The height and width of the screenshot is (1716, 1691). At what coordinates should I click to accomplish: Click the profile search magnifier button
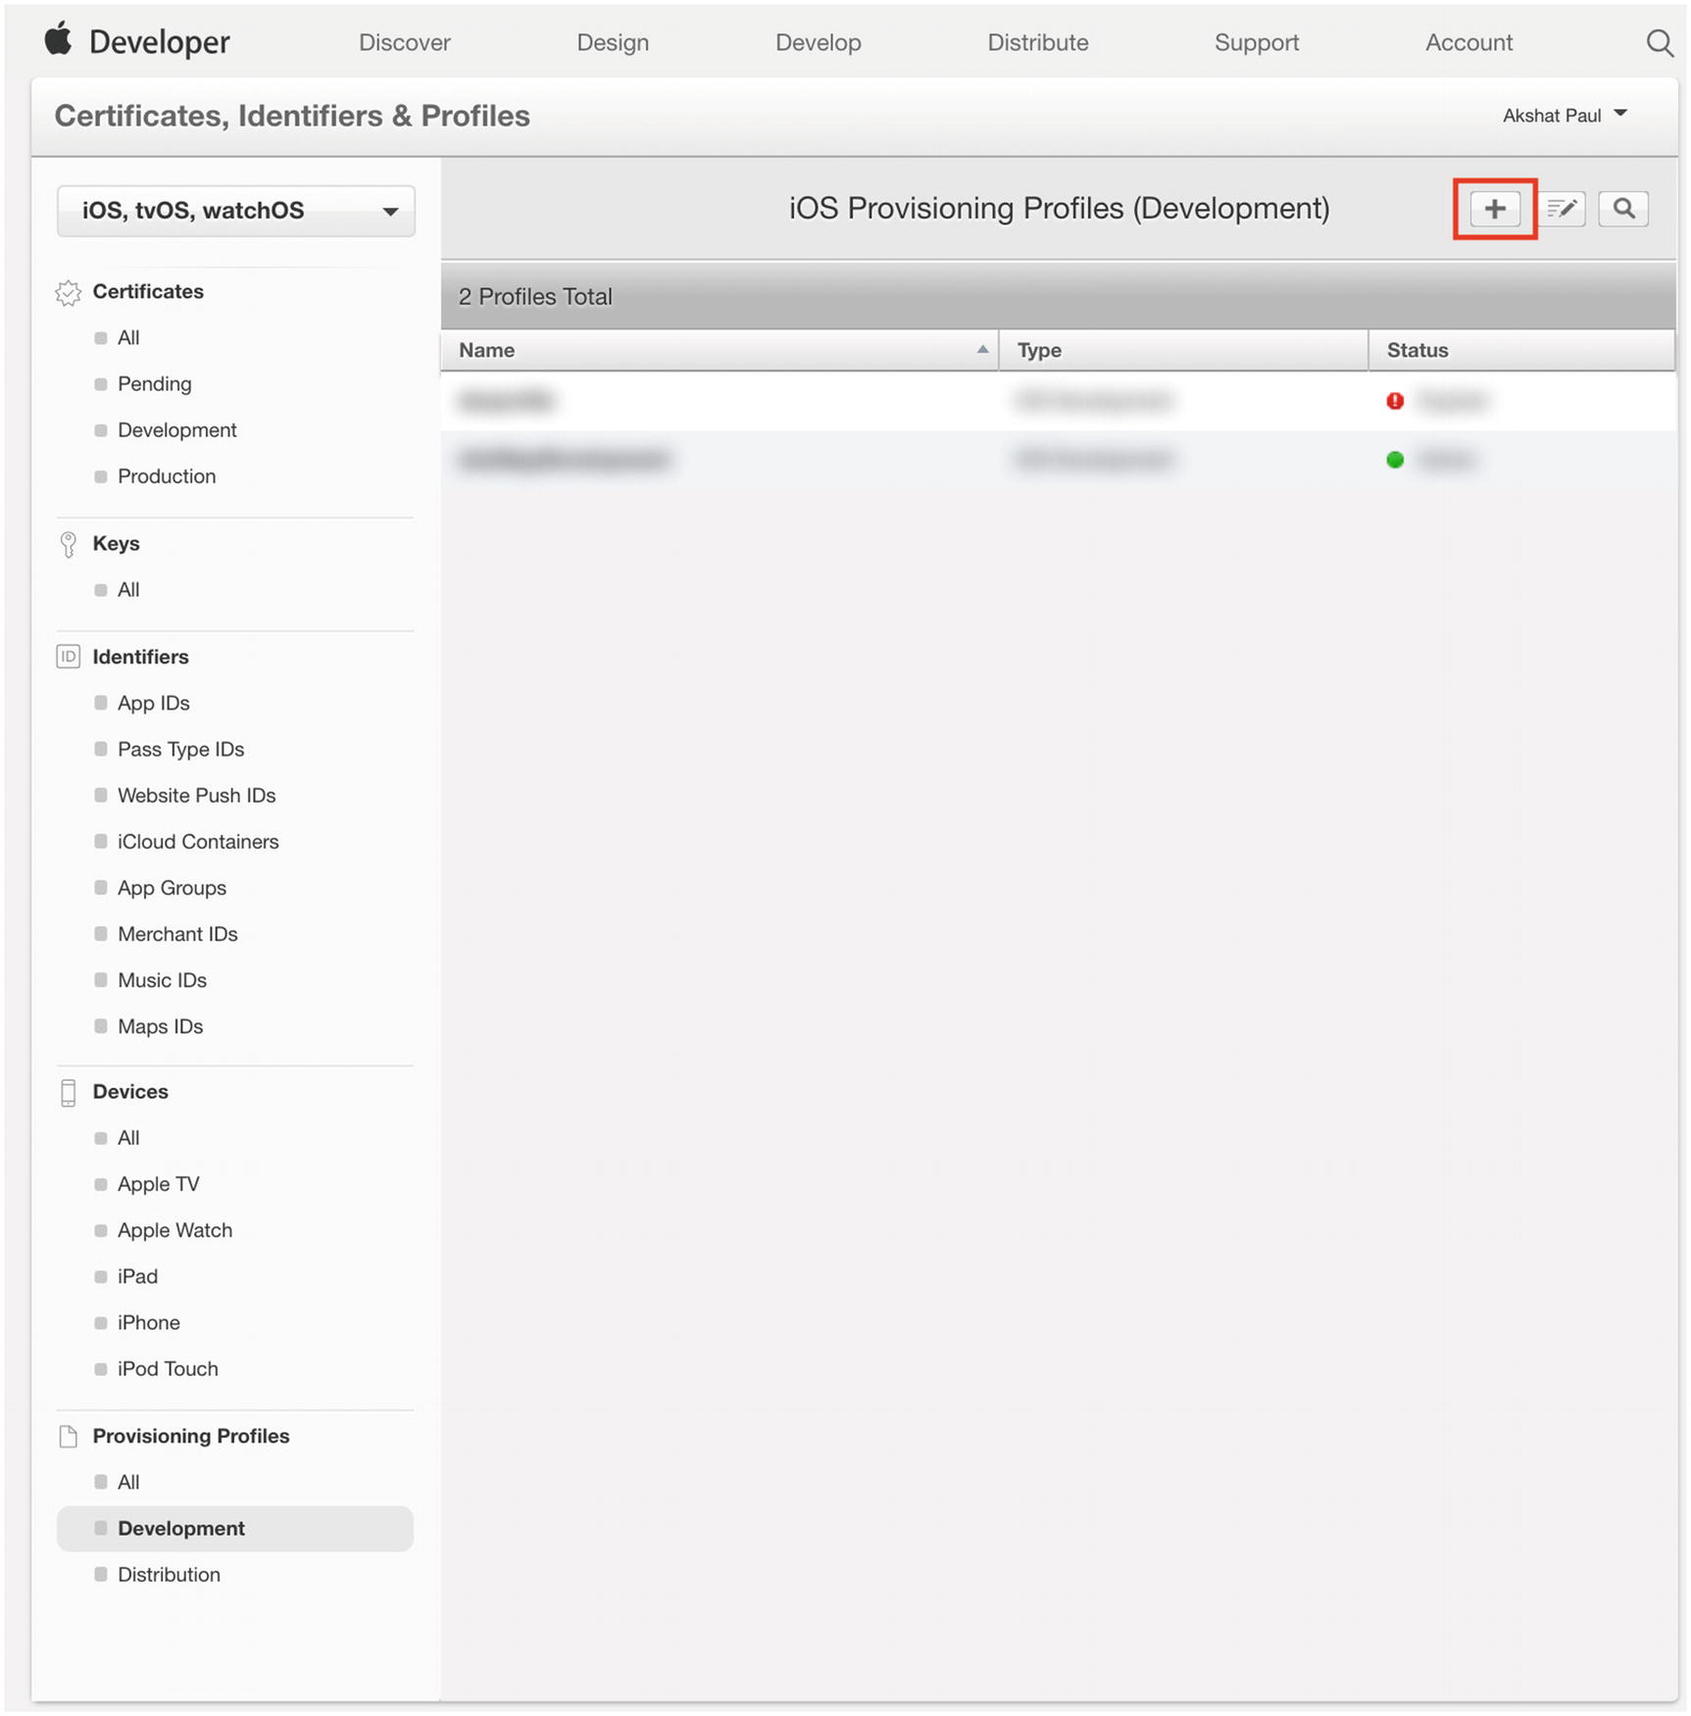click(1623, 209)
